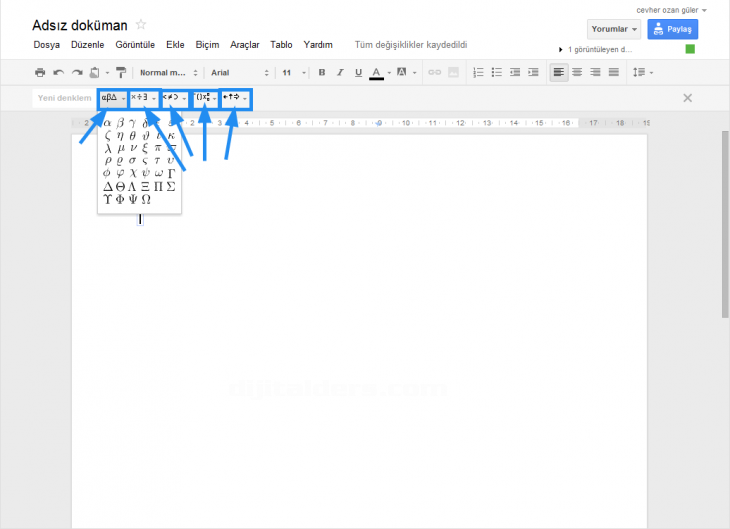This screenshot has height=529, width=730.
Task: Toggle the bulleted list
Action: [497, 73]
